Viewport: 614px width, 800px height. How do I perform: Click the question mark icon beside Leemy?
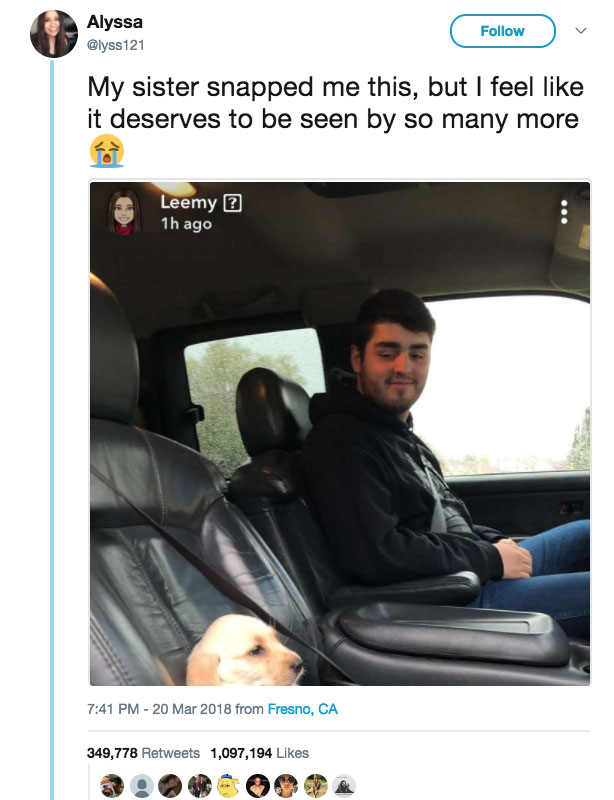pos(232,203)
